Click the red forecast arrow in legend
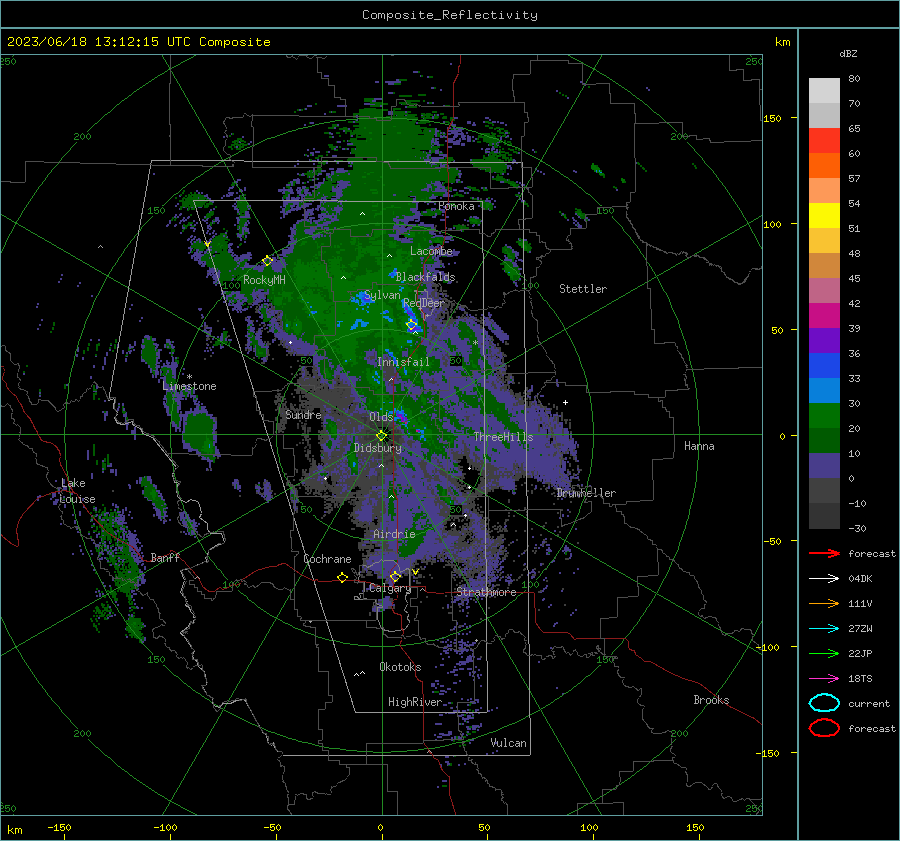 [x=824, y=553]
